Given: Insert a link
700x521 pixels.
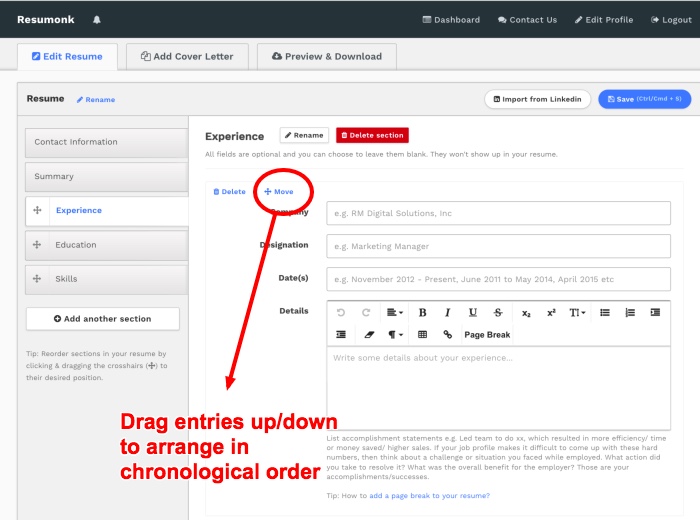Looking at the screenshot, I should coord(447,334).
